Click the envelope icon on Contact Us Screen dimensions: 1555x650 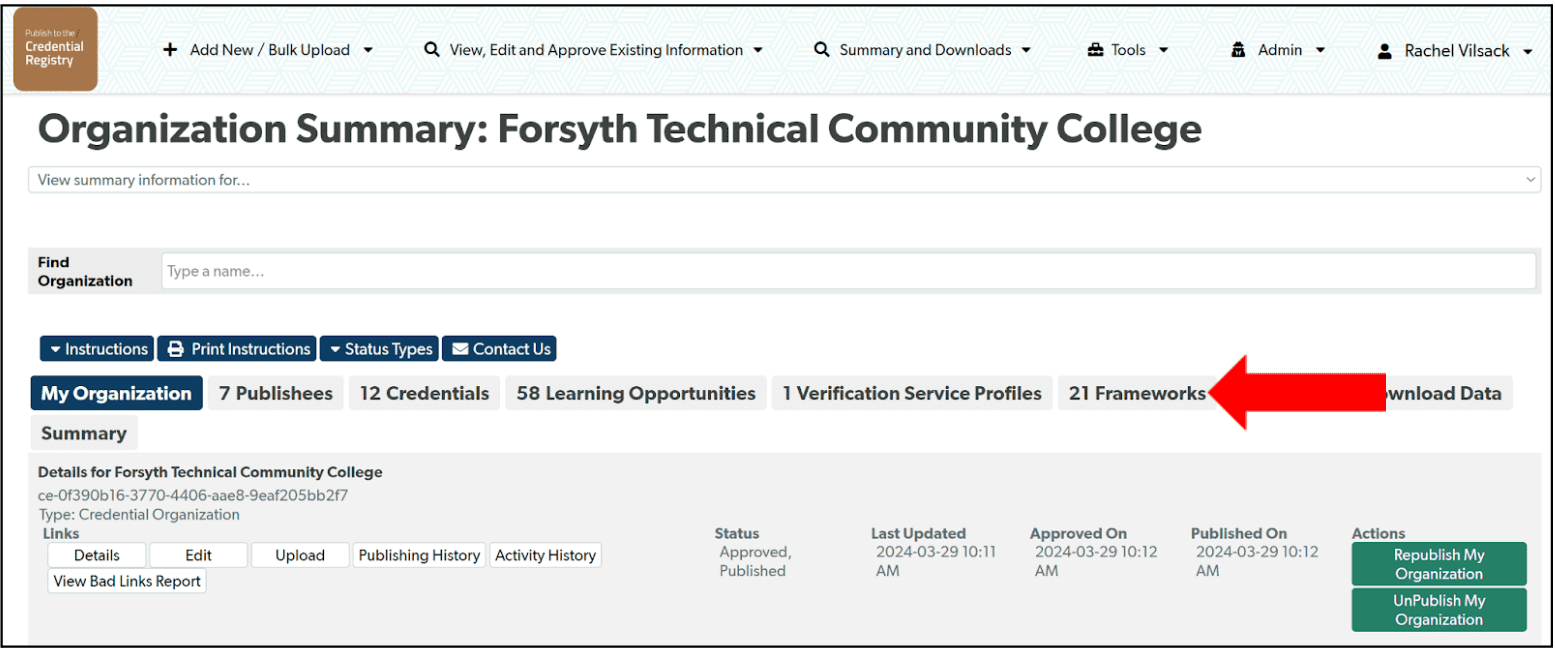click(x=462, y=348)
